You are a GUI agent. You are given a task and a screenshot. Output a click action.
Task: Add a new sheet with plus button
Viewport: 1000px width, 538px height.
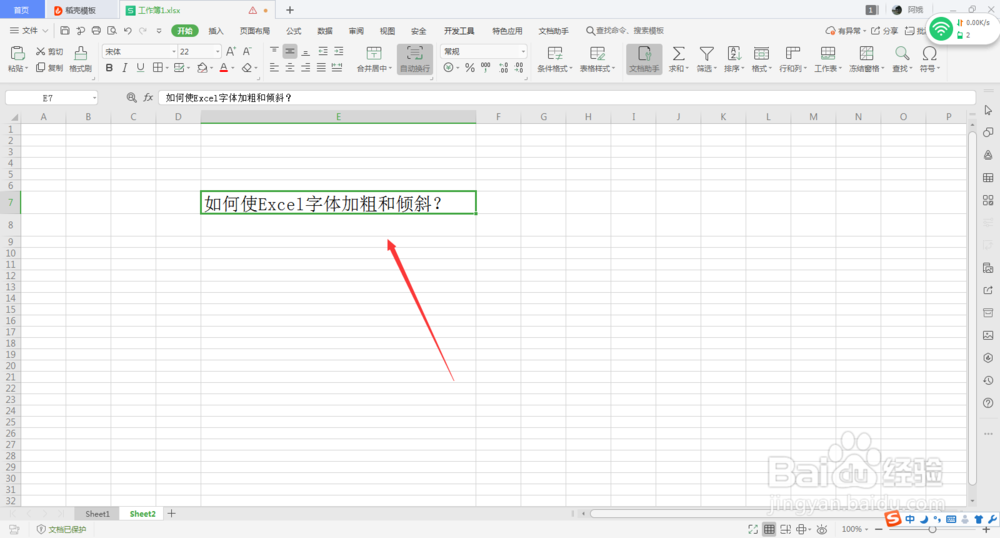[x=172, y=514]
